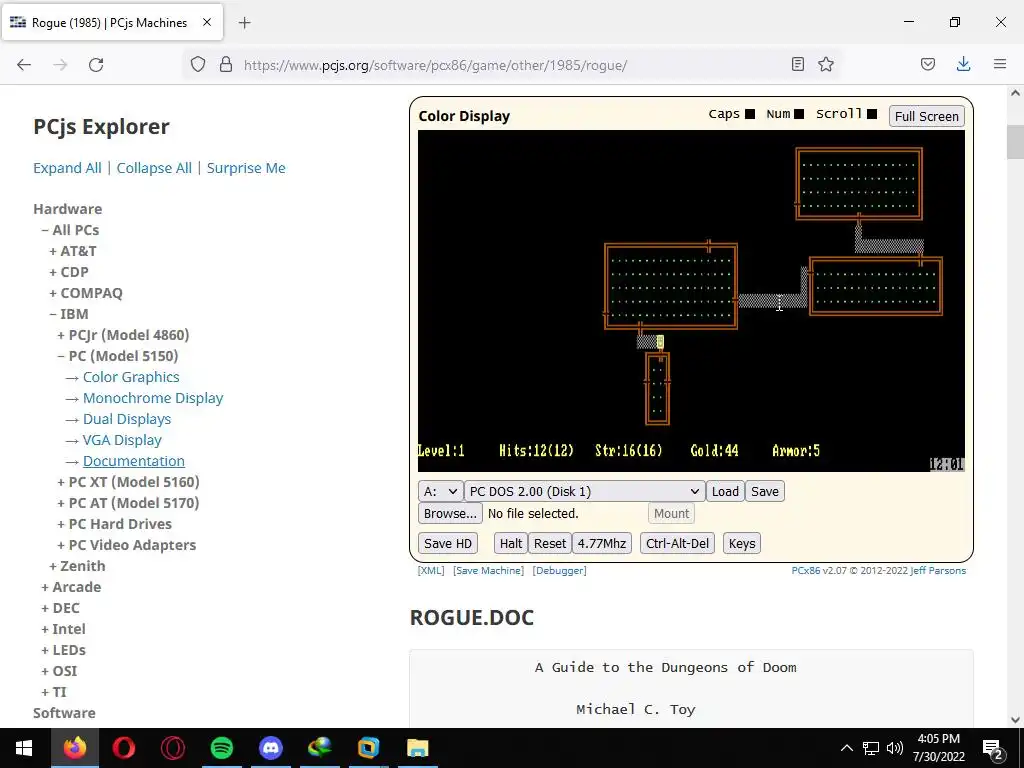Click the Save diskette button
The height and width of the screenshot is (768, 1024).
click(x=765, y=491)
